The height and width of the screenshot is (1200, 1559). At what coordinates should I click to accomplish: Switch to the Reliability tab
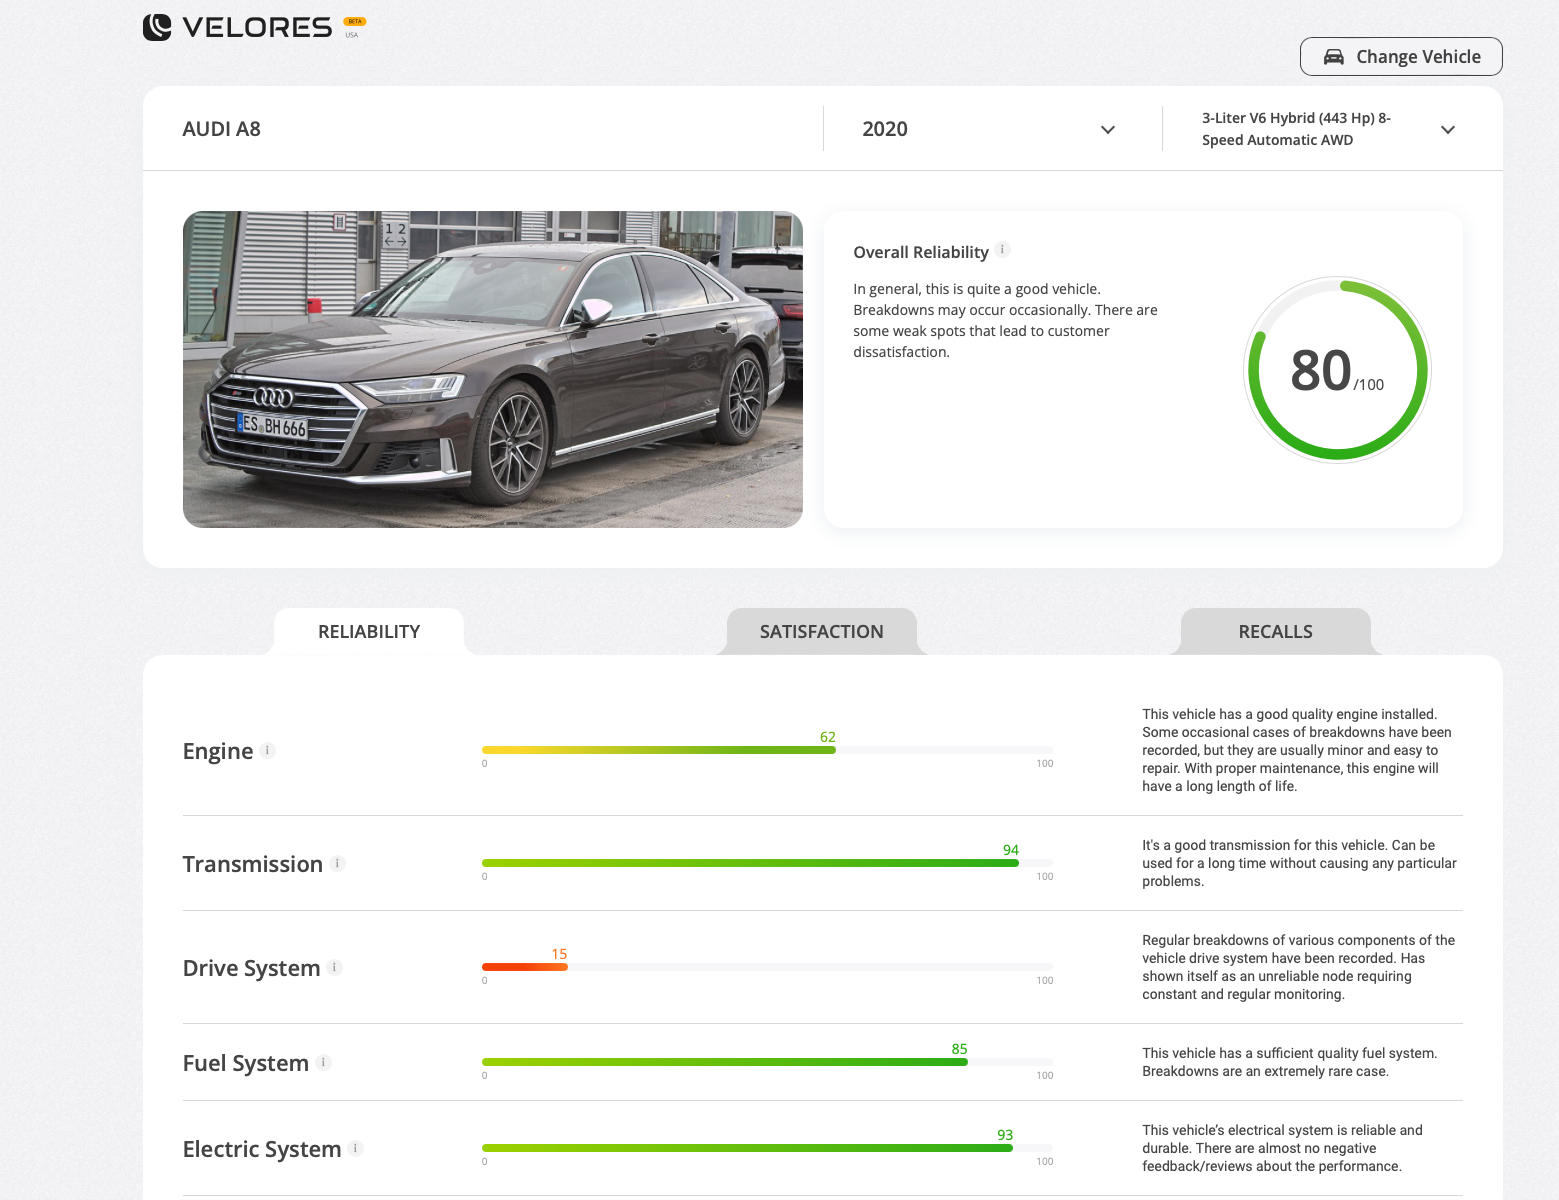(369, 632)
